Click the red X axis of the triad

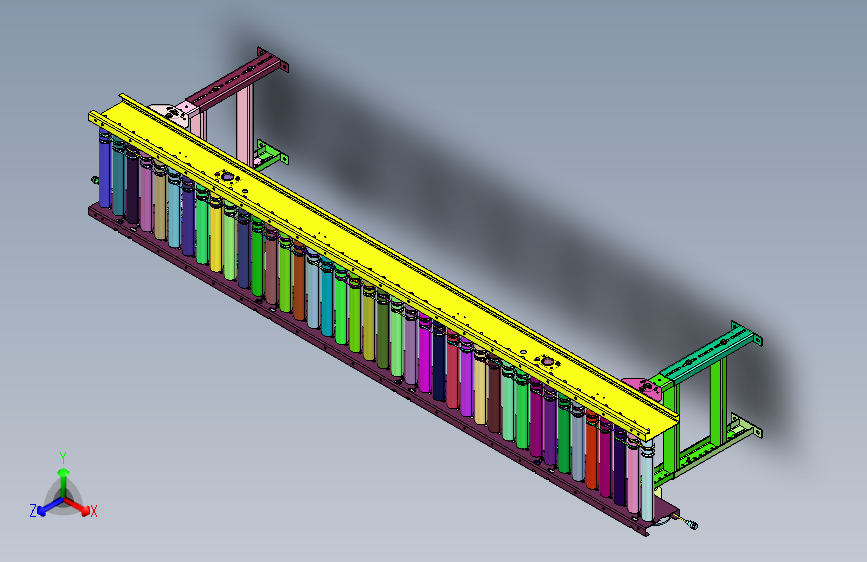[78, 505]
